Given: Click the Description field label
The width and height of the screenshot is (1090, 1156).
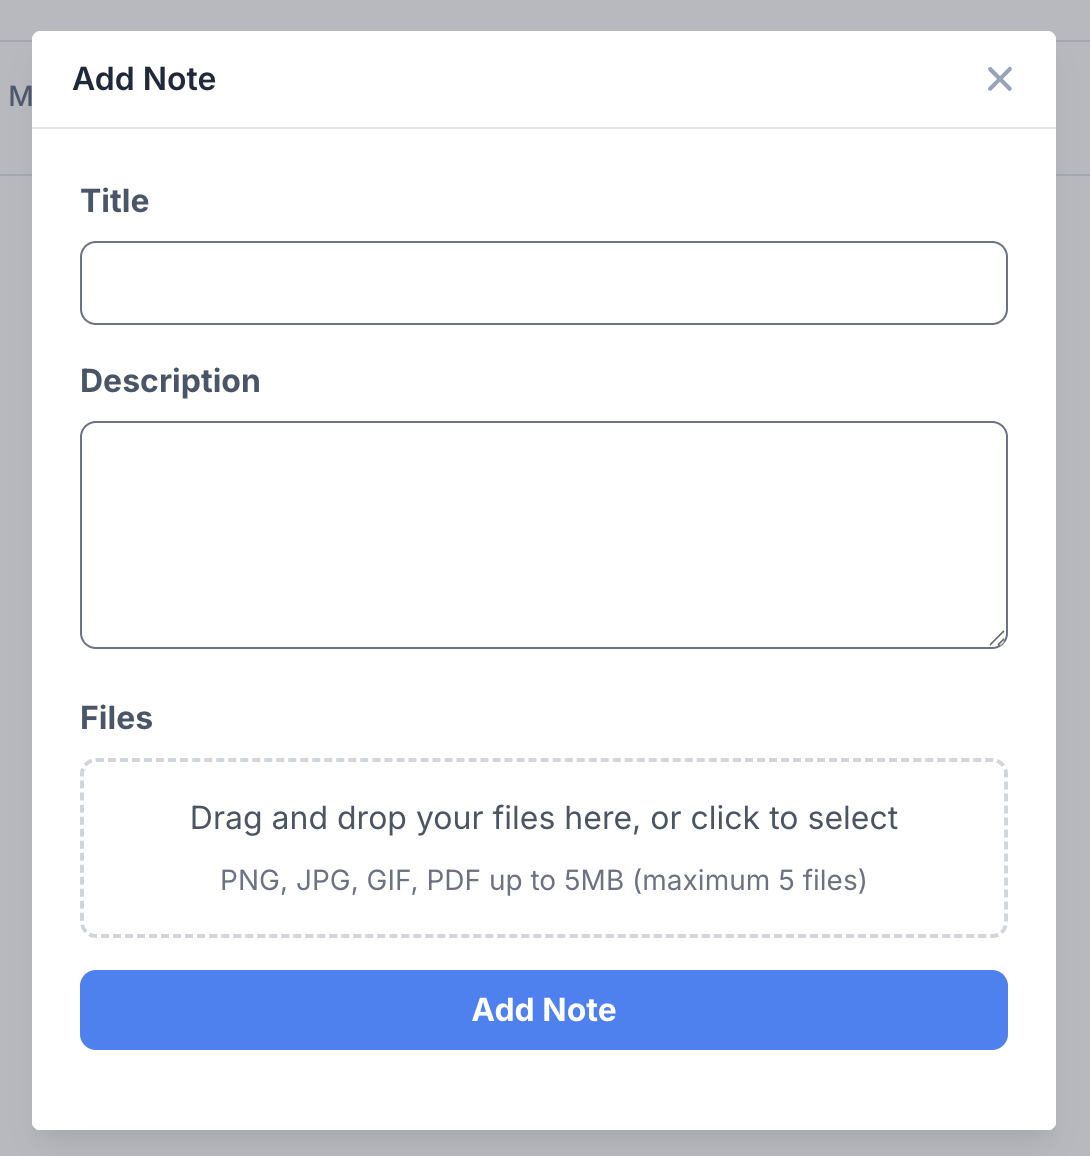Looking at the screenshot, I should [x=170, y=381].
